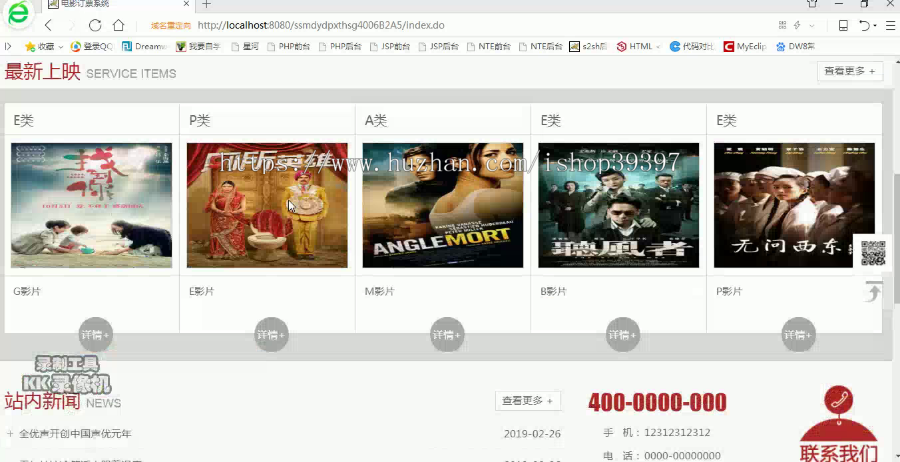
Task: Click the 联系我们 heading
Action: click(x=839, y=453)
